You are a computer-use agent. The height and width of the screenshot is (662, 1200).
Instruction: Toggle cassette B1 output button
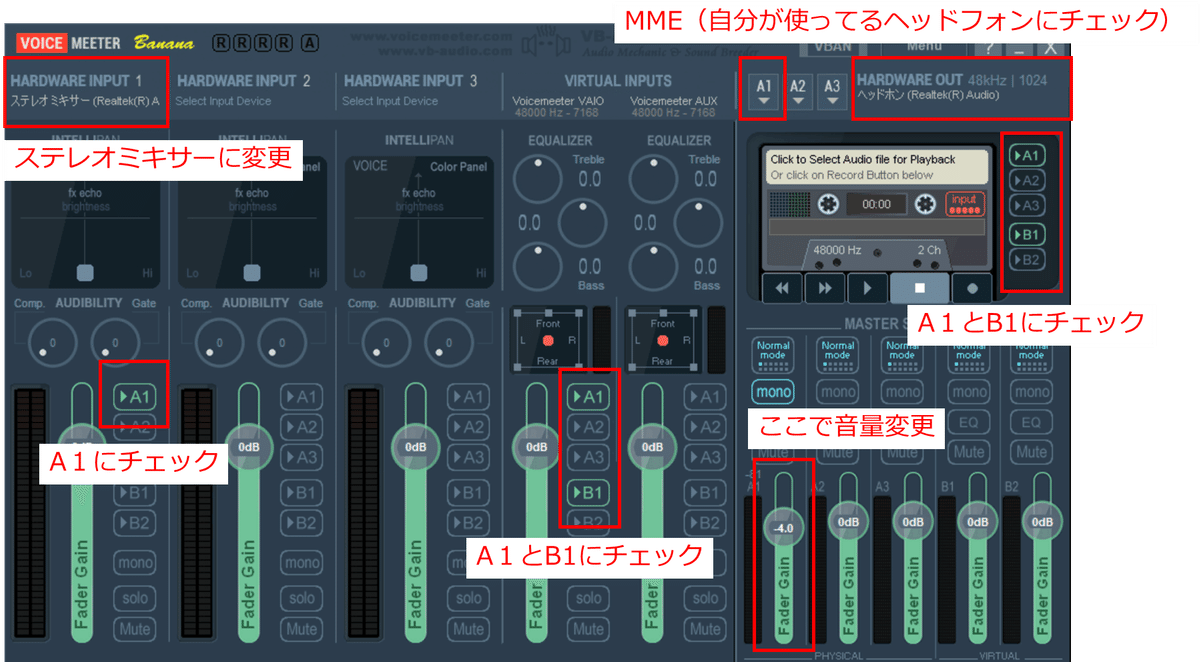tap(1027, 235)
